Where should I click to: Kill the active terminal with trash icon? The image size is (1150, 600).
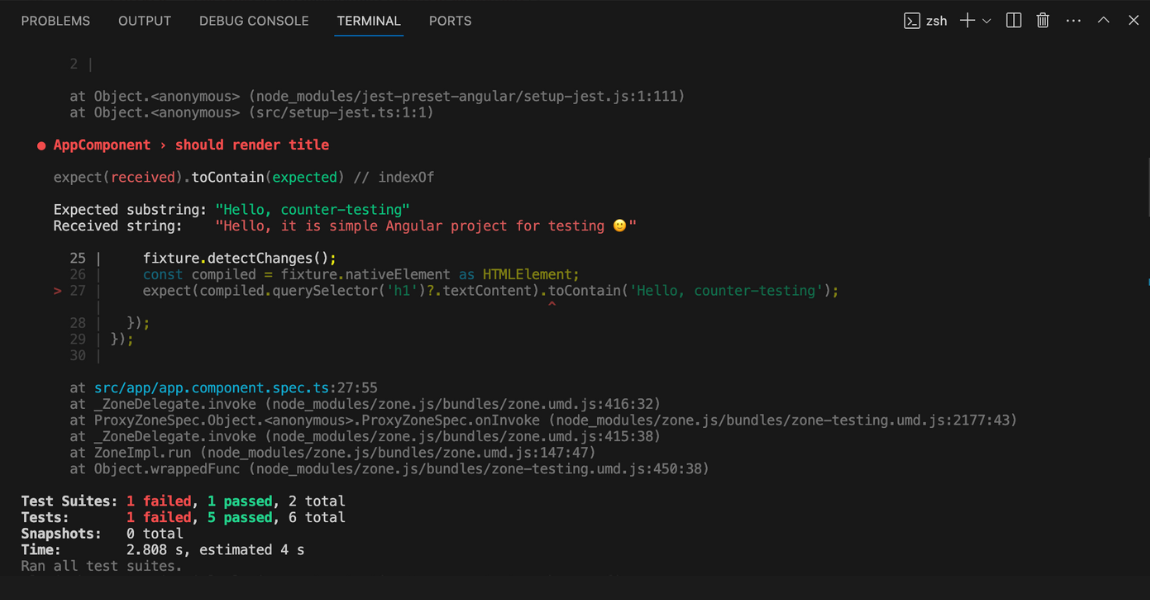pos(1042,19)
